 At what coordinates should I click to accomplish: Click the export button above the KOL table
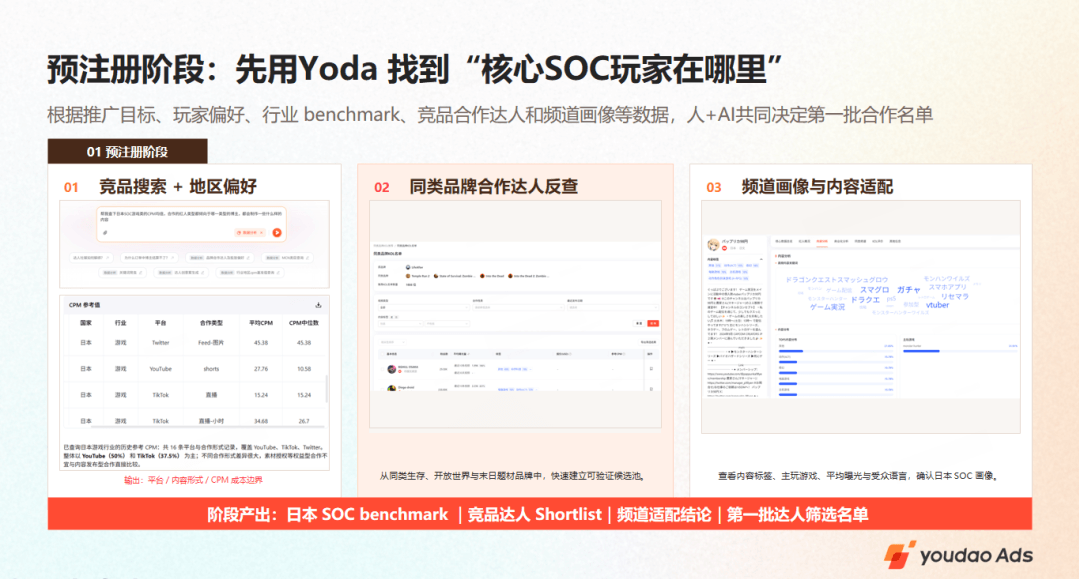pos(648,342)
